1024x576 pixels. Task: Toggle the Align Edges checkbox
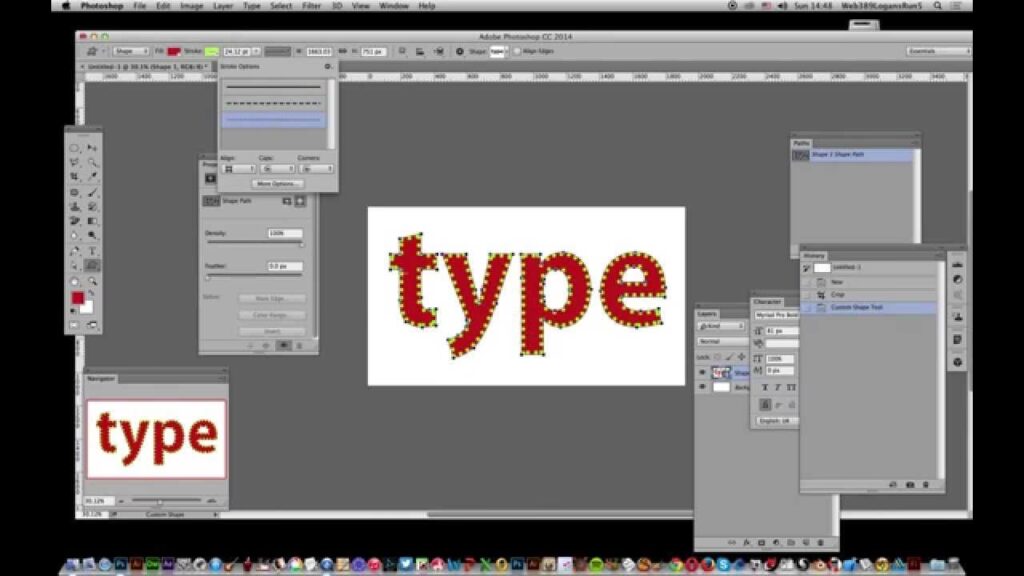click(517, 51)
